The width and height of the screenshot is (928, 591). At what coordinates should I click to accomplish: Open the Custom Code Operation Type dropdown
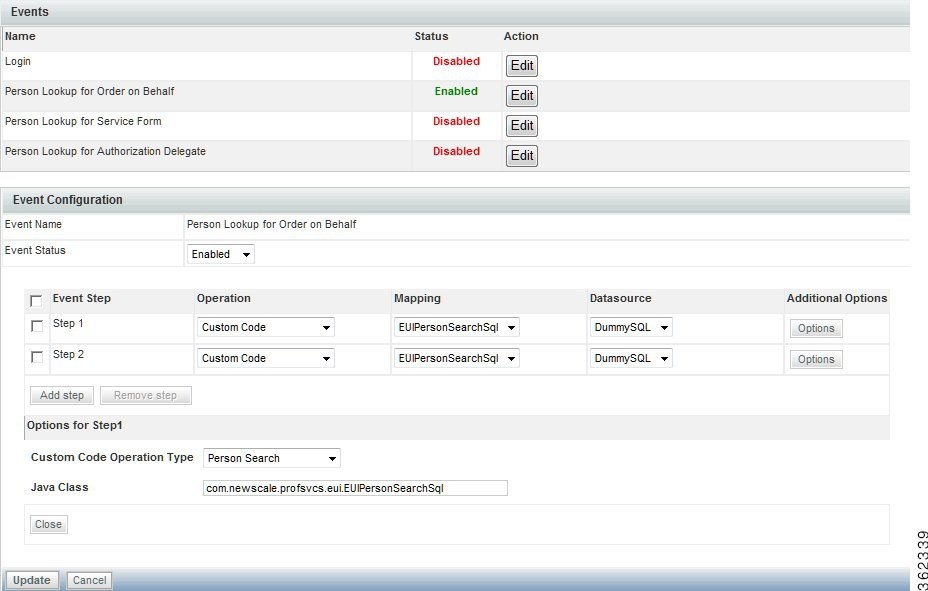click(x=270, y=458)
